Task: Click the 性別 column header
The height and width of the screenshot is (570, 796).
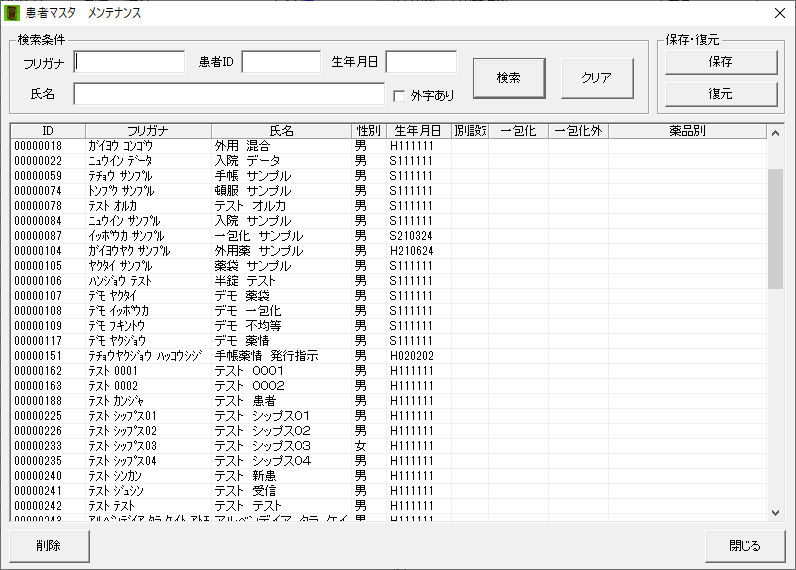Action: (367, 131)
